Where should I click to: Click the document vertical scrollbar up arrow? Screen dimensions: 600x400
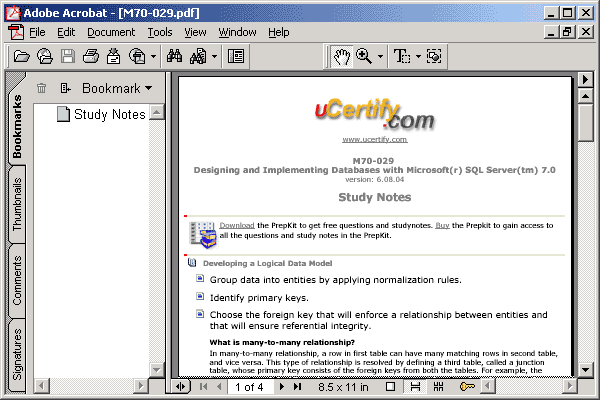coord(585,96)
